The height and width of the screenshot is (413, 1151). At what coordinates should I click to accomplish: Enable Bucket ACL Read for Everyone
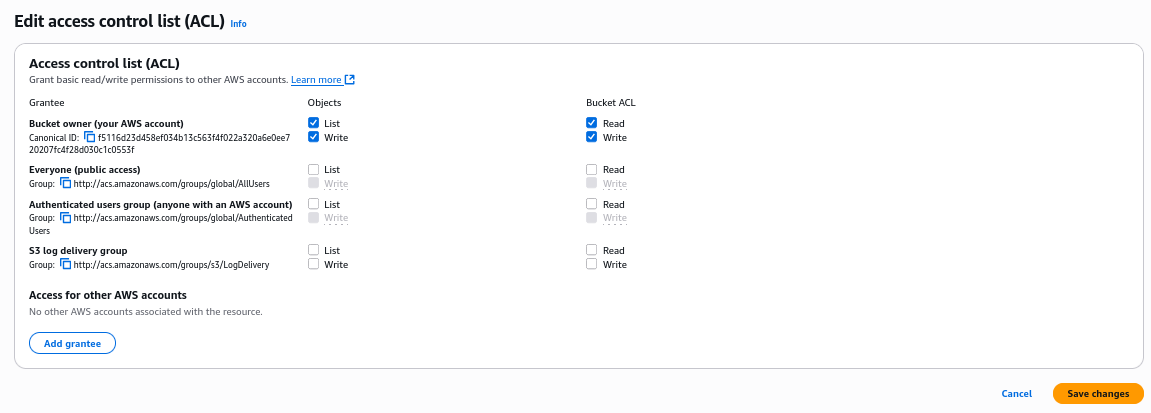tap(592, 169)
